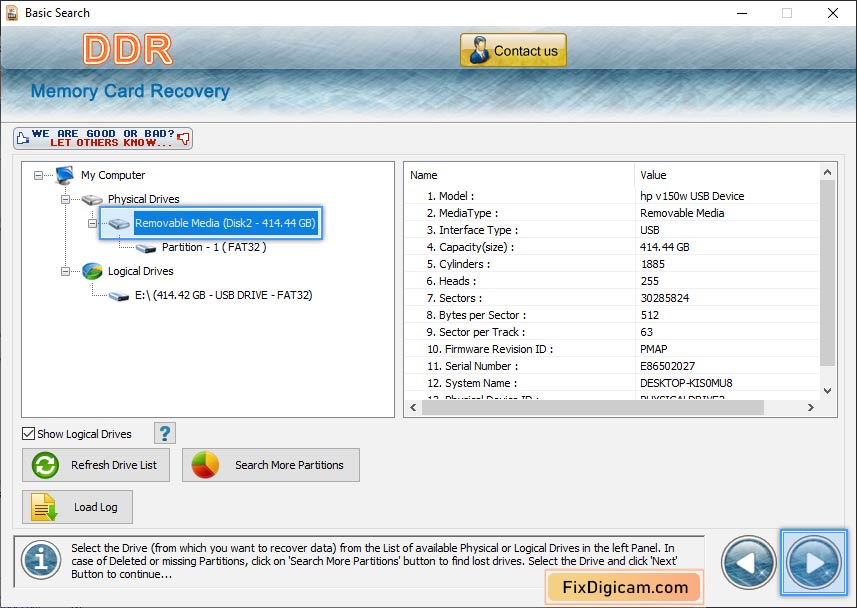857x608 pixels.
Task: Select the My Computer monitor icon
Action: 64,175
